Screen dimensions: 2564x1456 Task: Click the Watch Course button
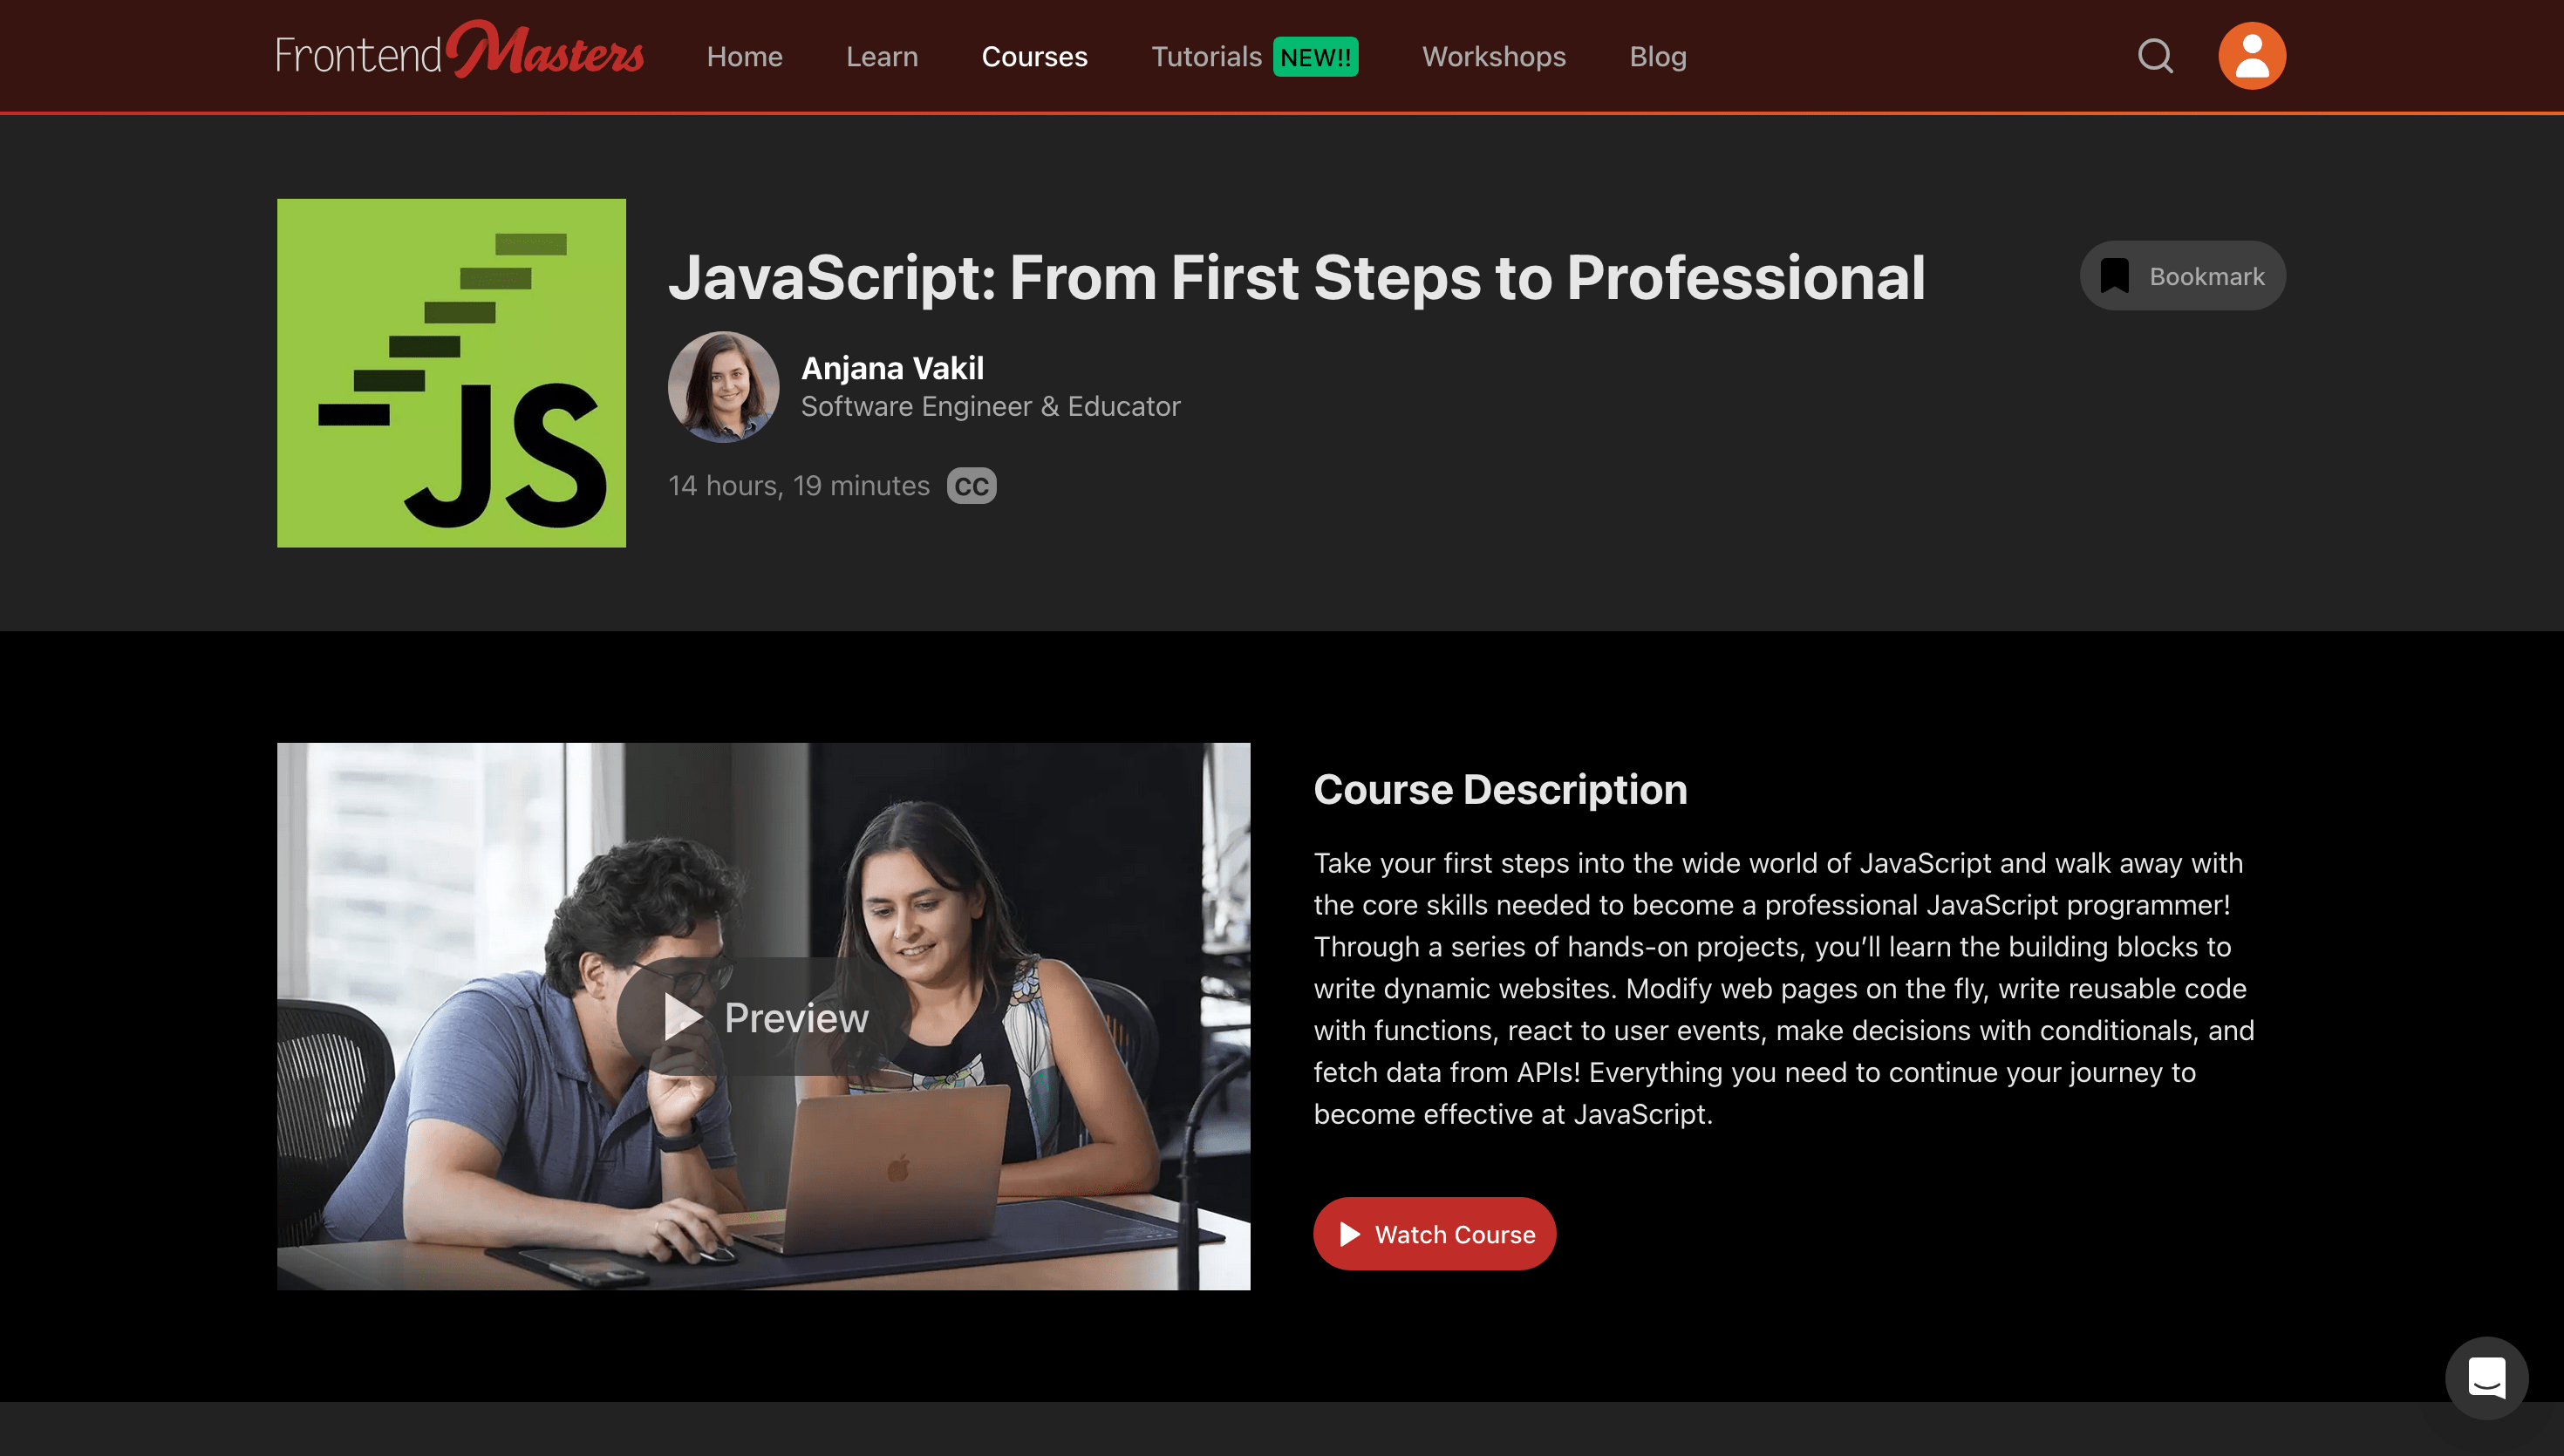click(1435, 1234)
